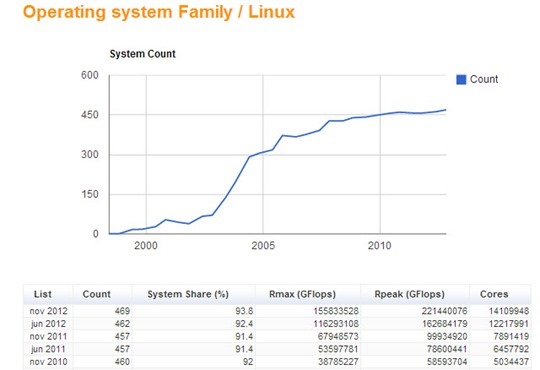
Task: Click cores value 7891419
Action: (511, 337)
